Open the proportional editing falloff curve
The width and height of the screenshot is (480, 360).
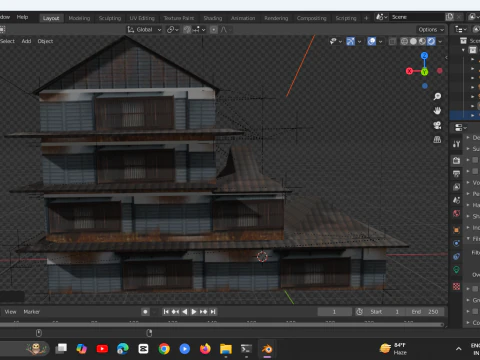click(225, 30)
